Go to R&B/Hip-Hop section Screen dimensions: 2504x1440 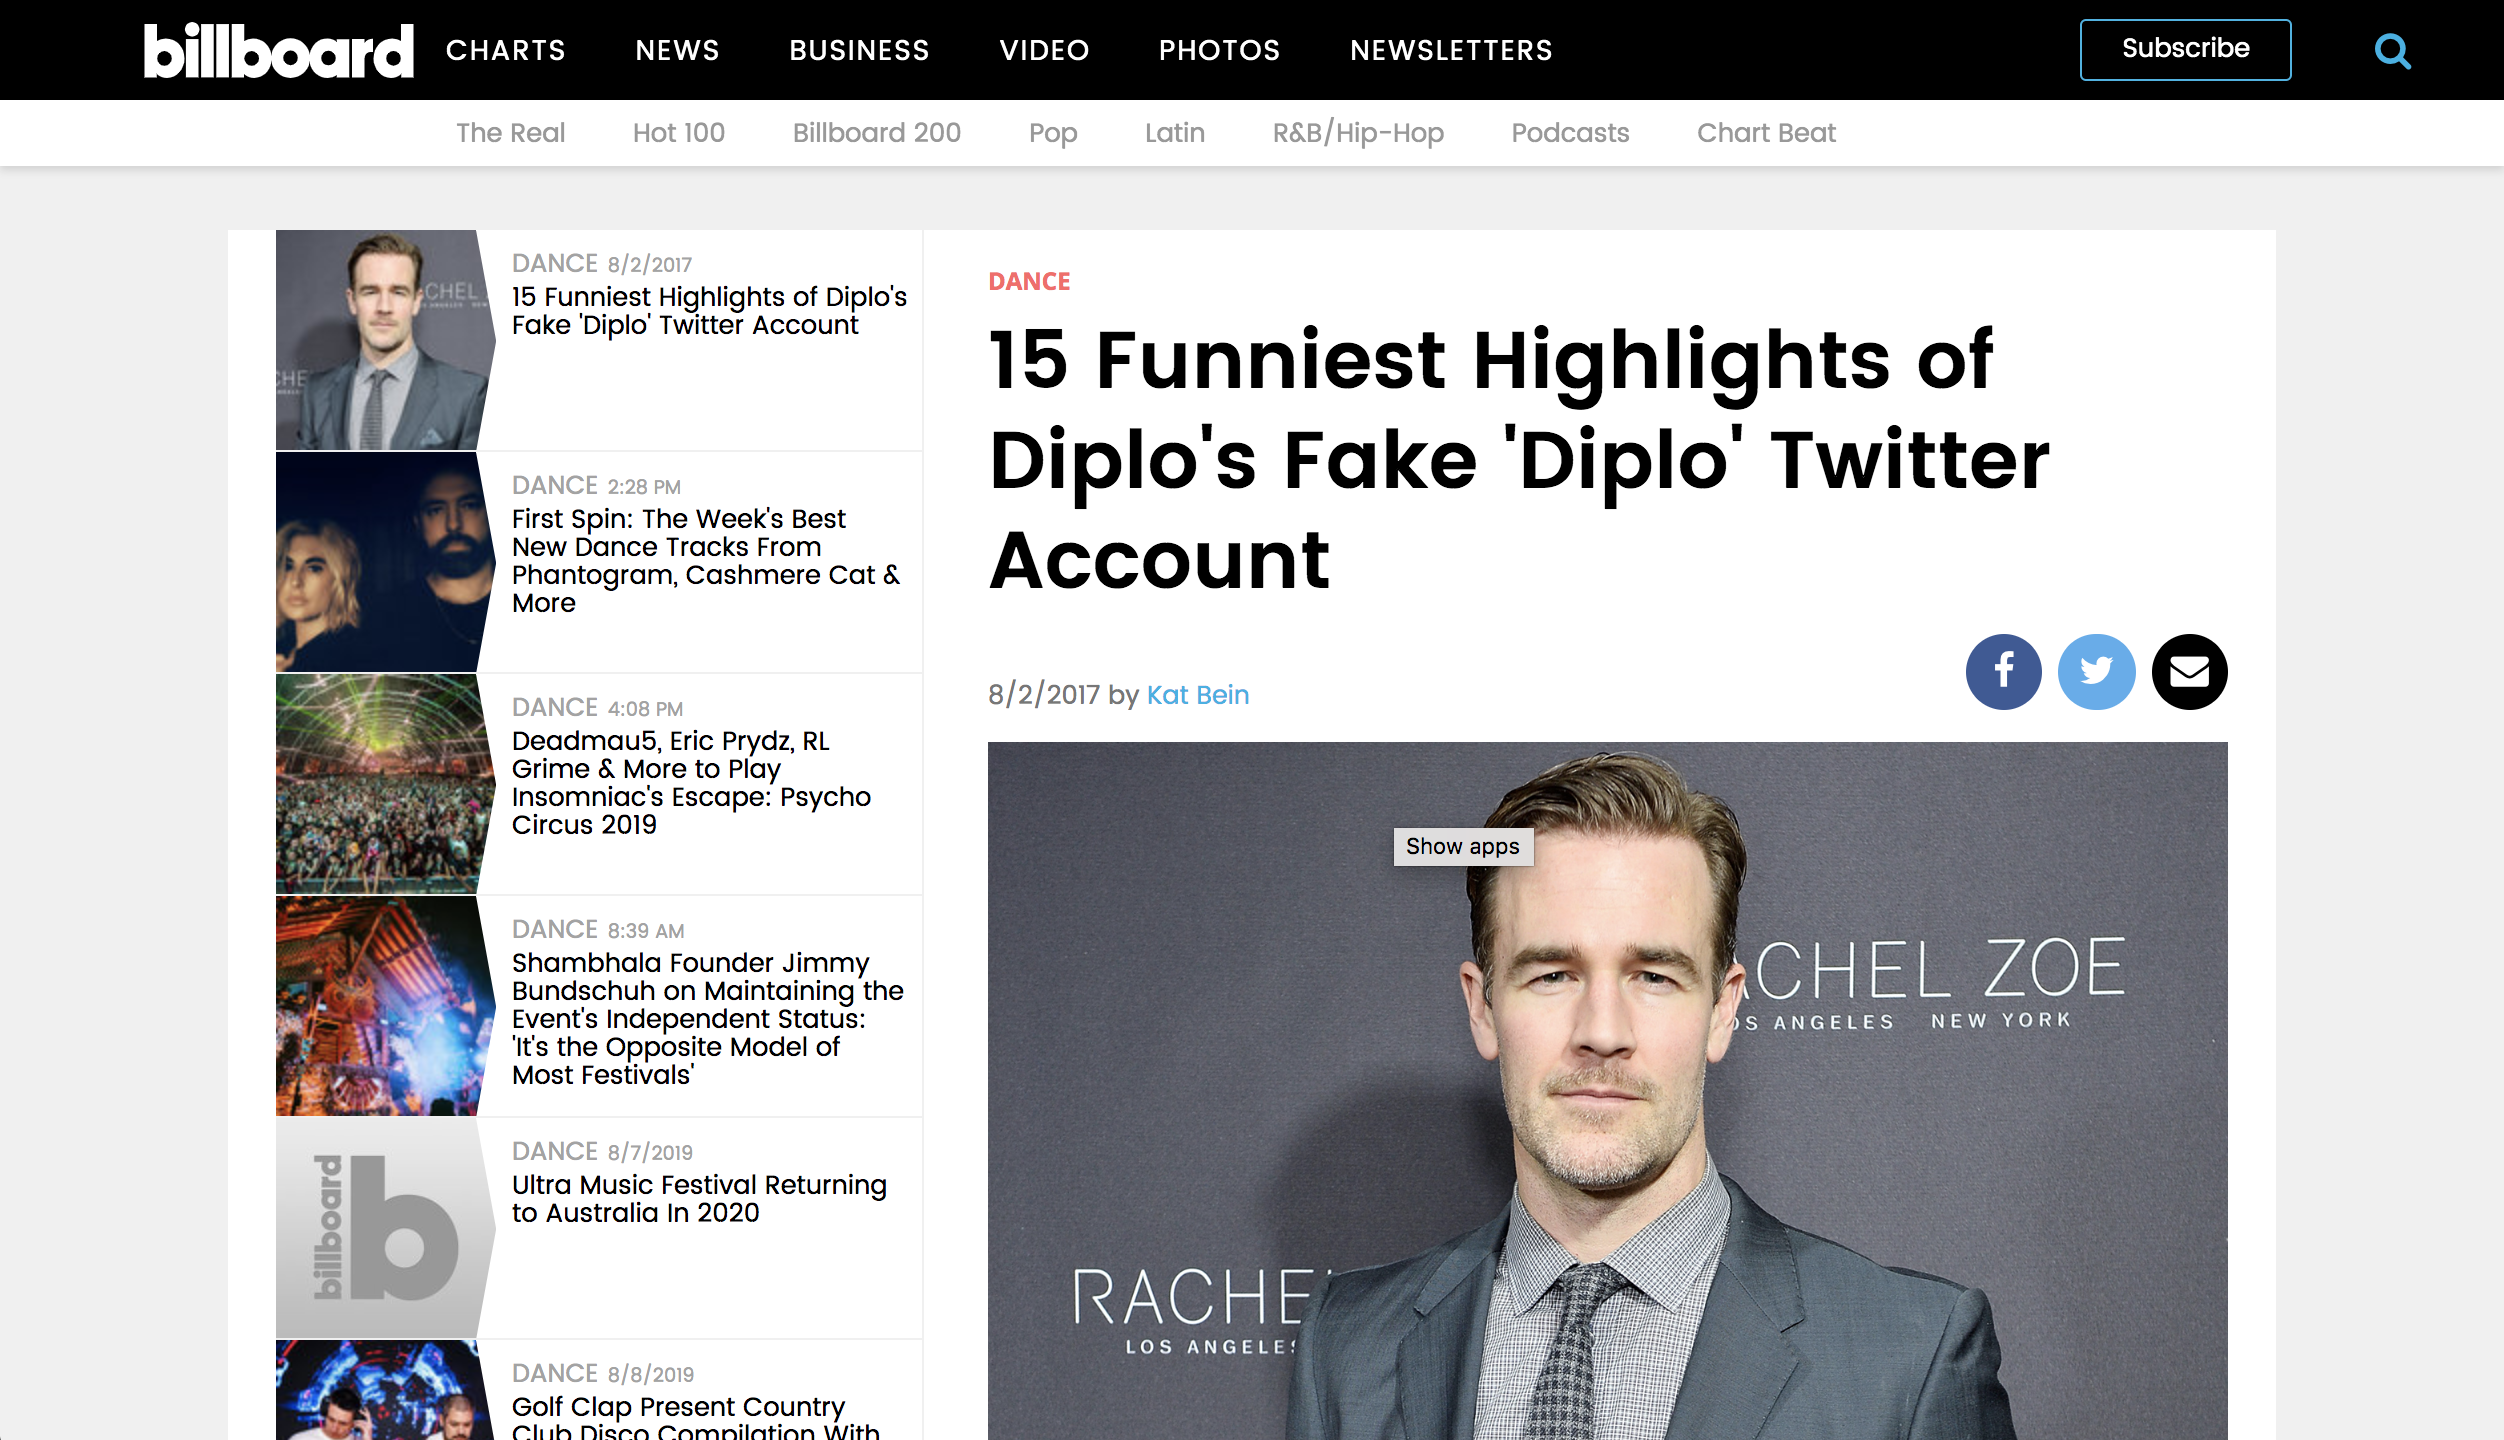(1358, 133)
